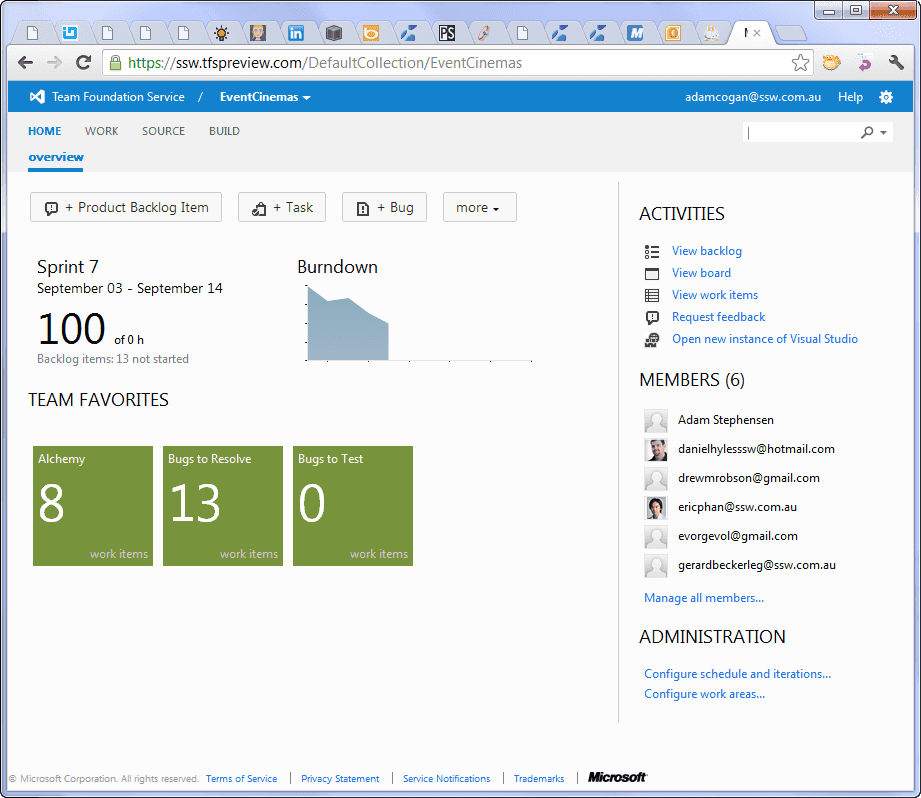This screenshot has height=798, width=921.
Task: Click the settings gear icon in header
Action: click(885, 97)
